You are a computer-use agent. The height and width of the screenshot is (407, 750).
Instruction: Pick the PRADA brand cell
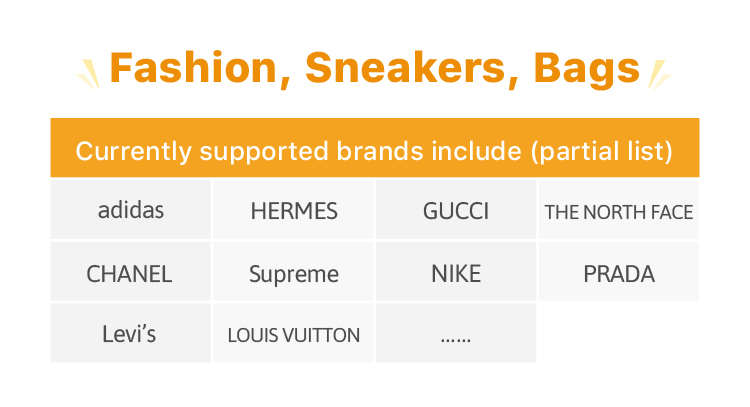point(618,273)
